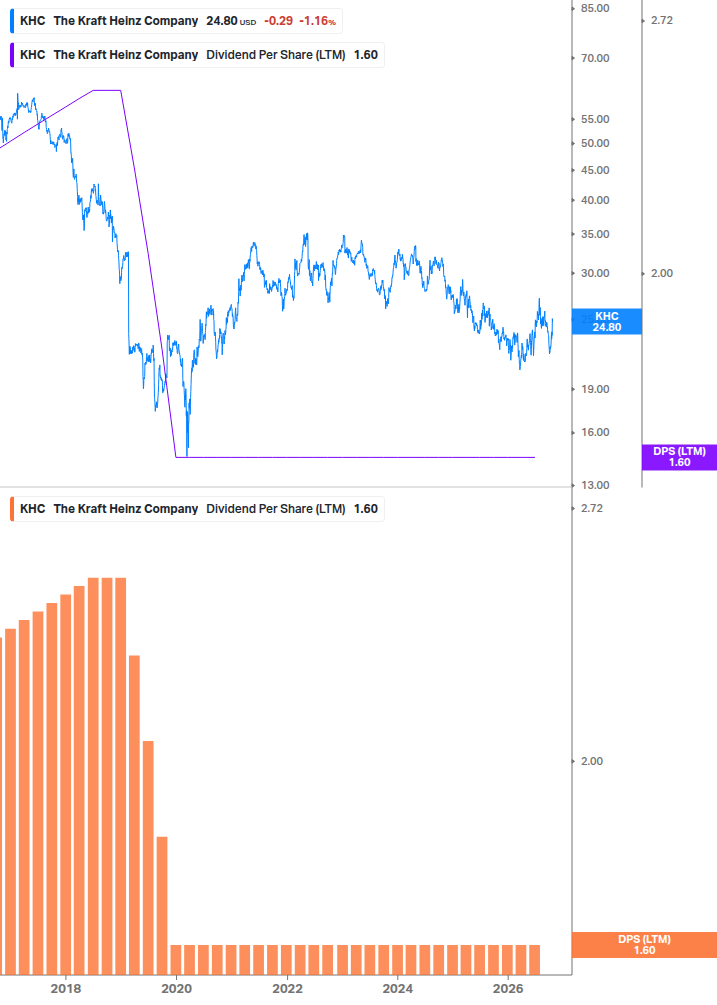Click the 2022 label on time axis

coord(287,988)
